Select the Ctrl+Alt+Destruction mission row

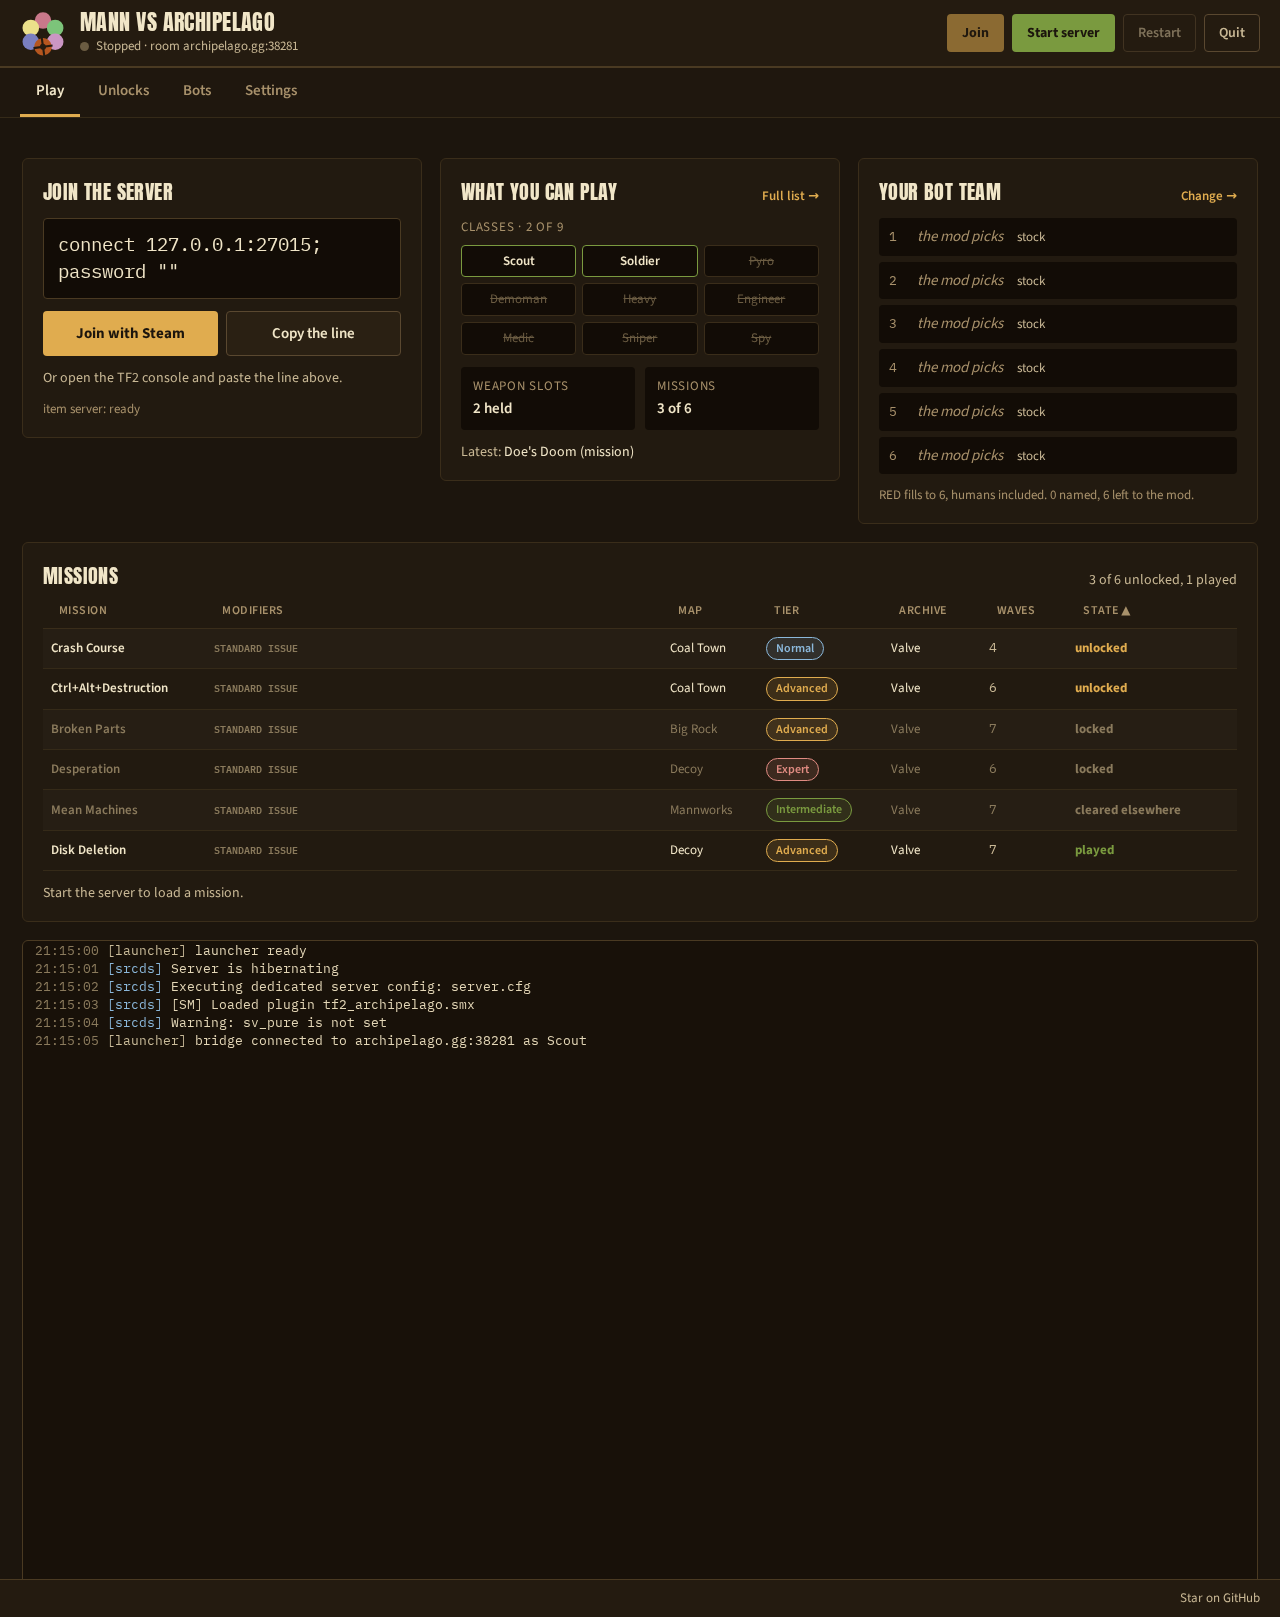pos(640,689)
